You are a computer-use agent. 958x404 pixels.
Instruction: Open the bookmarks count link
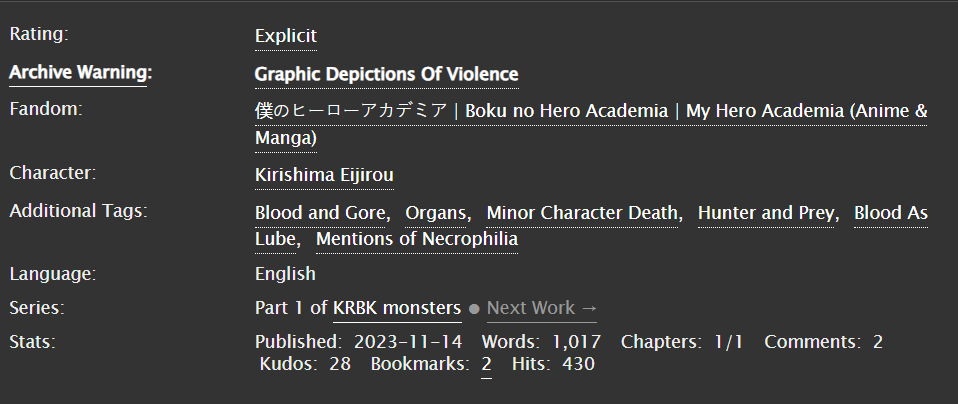point(486,364)
